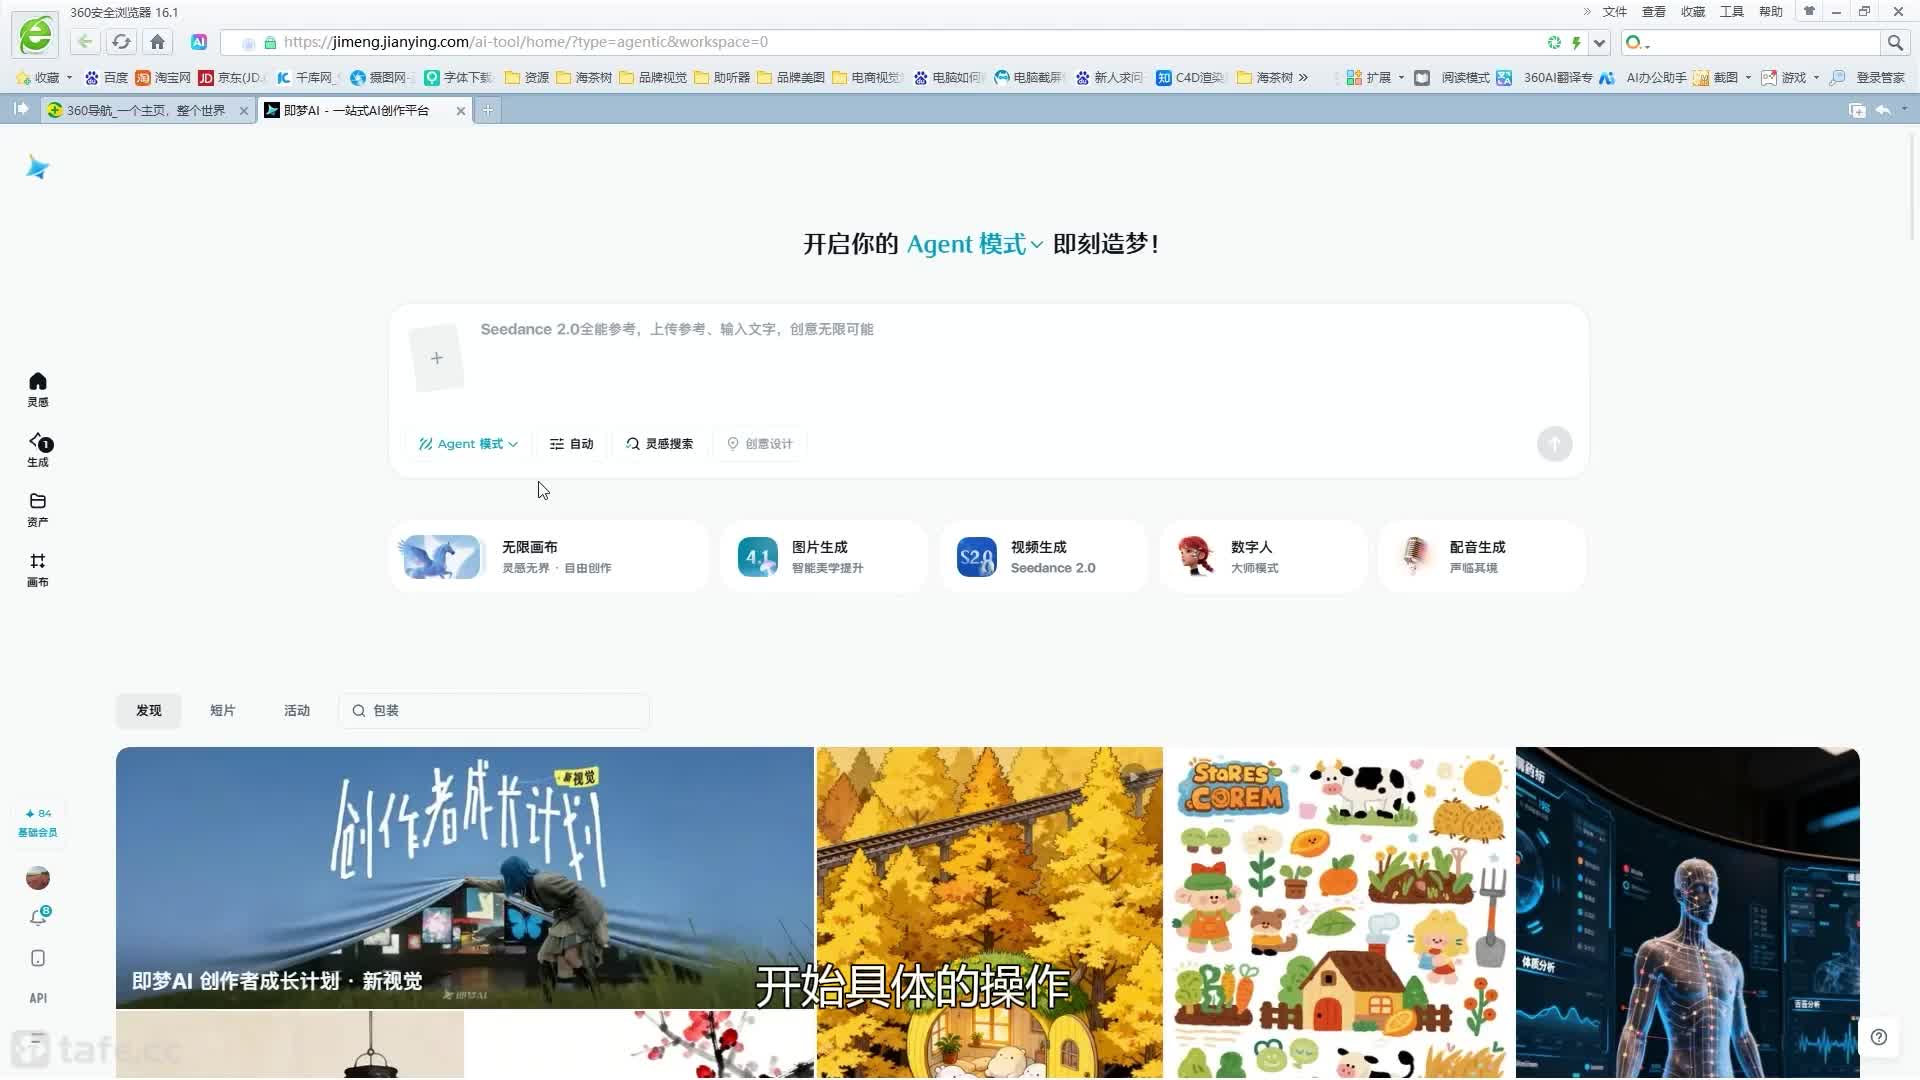Open the 视频生成 Seedance 2.0 card
Image resolution: width=1920 pixels, height=1080 pixels.
point(1043,557)
